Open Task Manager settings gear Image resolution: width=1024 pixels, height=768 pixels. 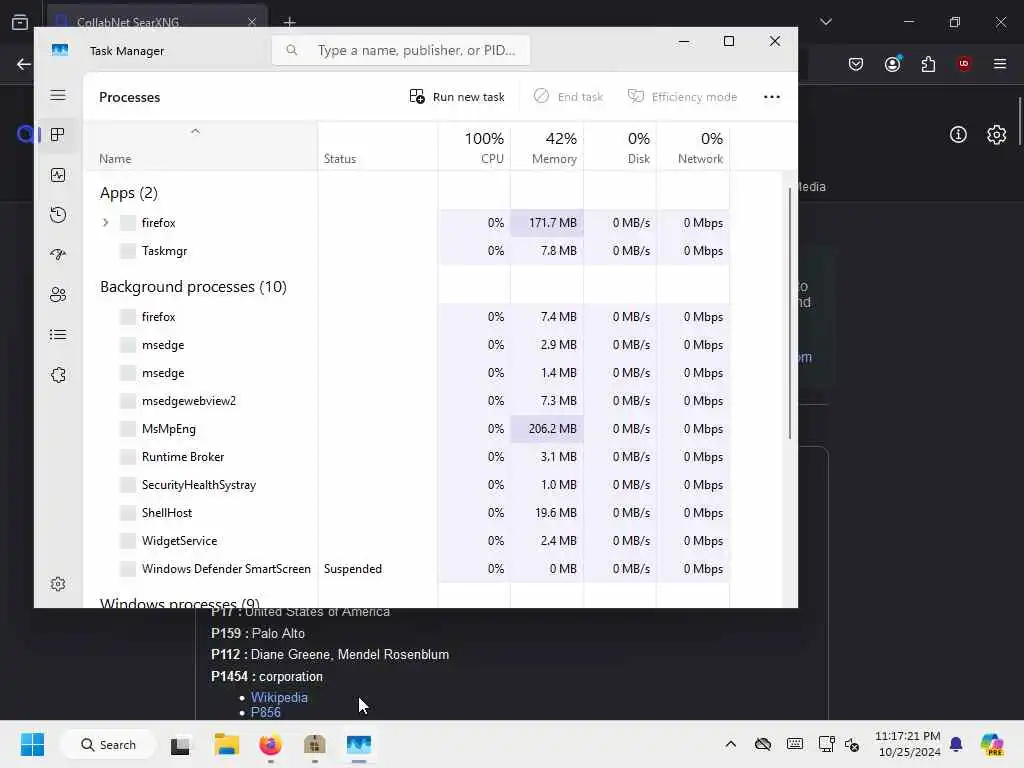(x=58, y=584)
